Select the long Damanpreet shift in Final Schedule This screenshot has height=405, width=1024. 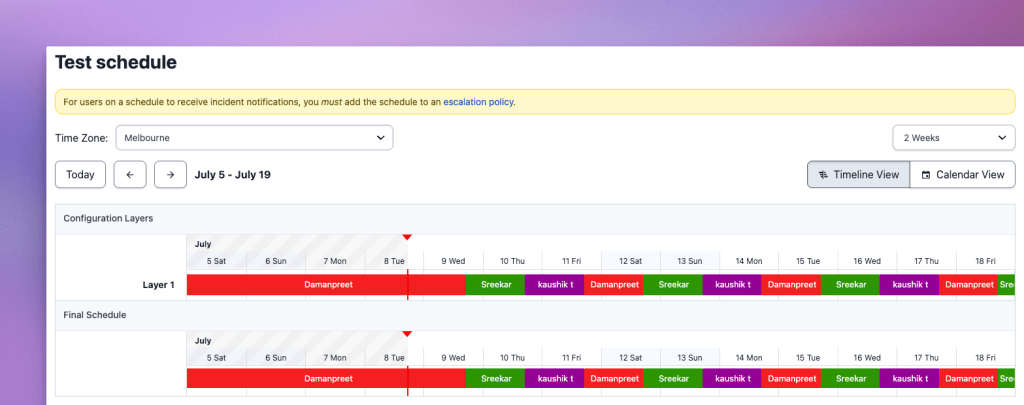328,379
